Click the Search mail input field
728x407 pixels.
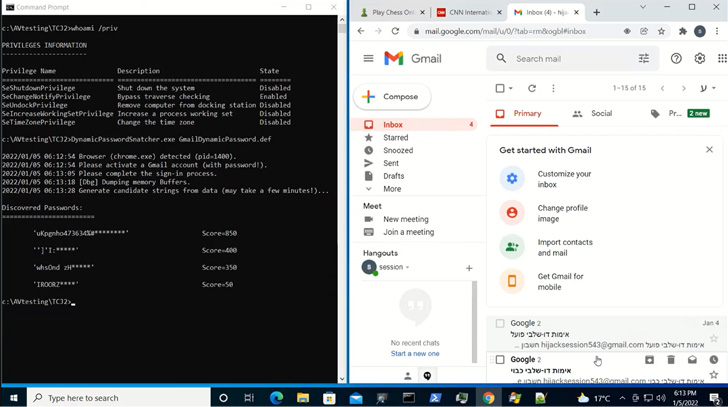point(573,58)
